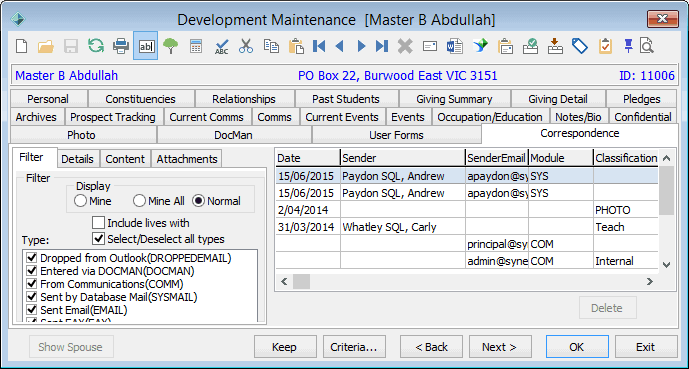The height and width of the screenshot is (369, 689).
Task: Click the tray with green checkmark icon
Action: [x=530, y=46]
